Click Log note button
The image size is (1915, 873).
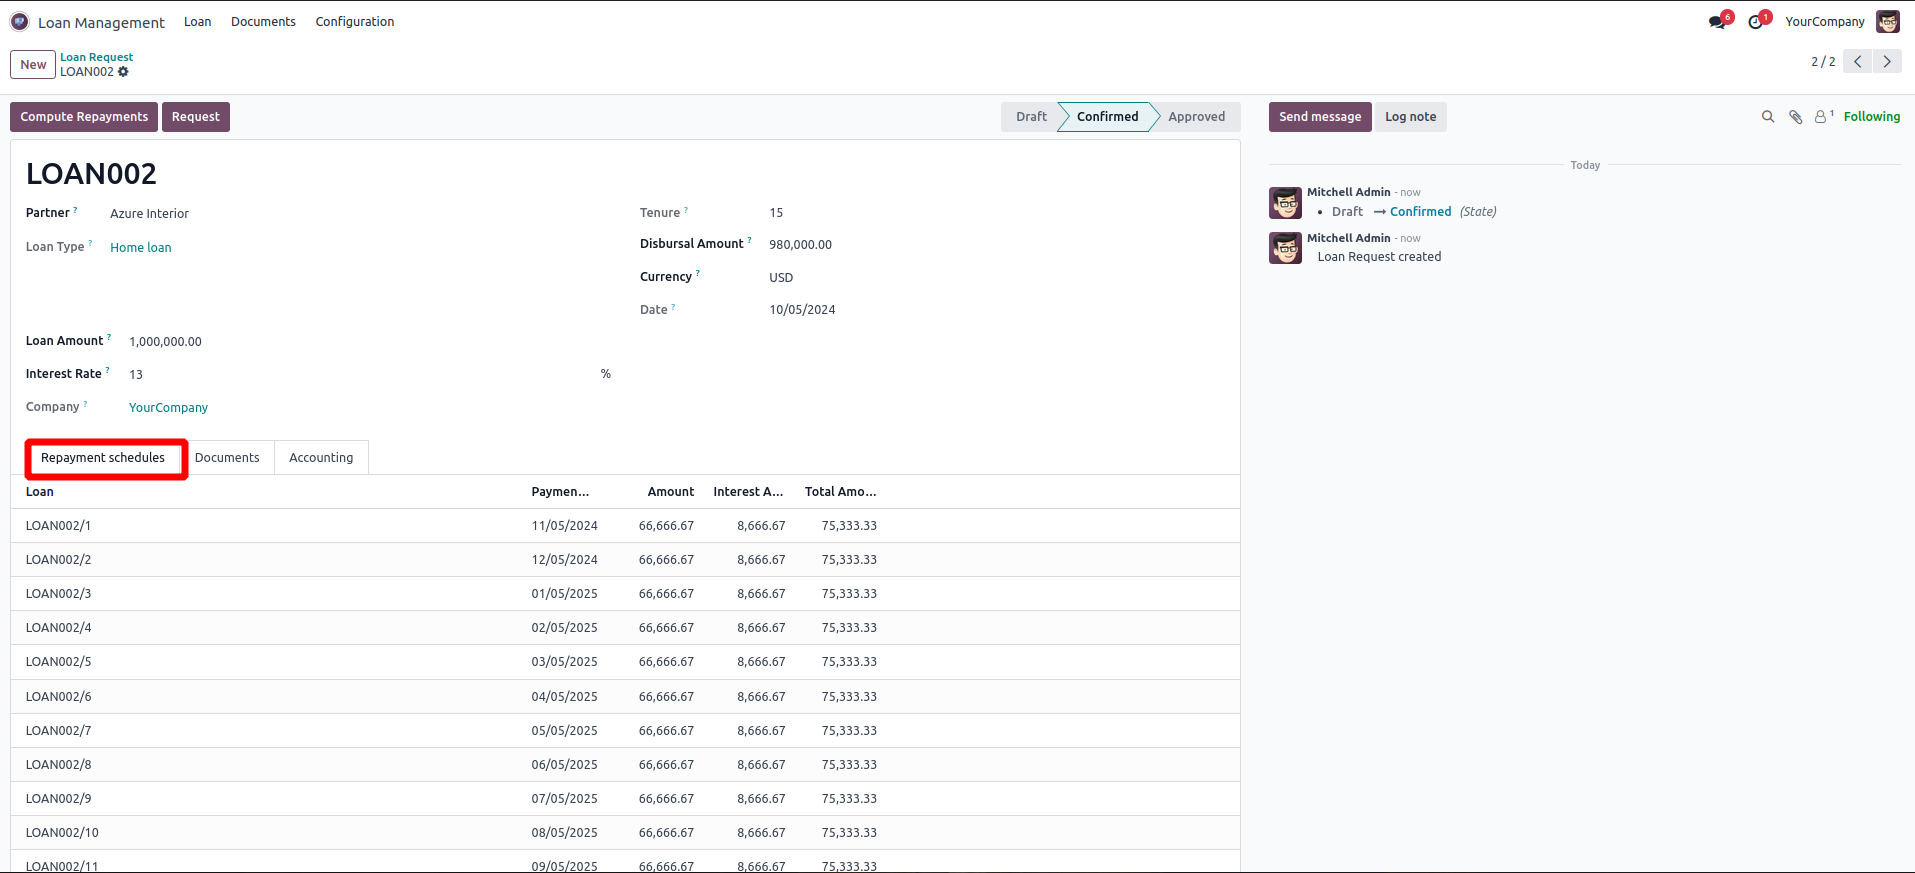click(x=1411, y=117)
